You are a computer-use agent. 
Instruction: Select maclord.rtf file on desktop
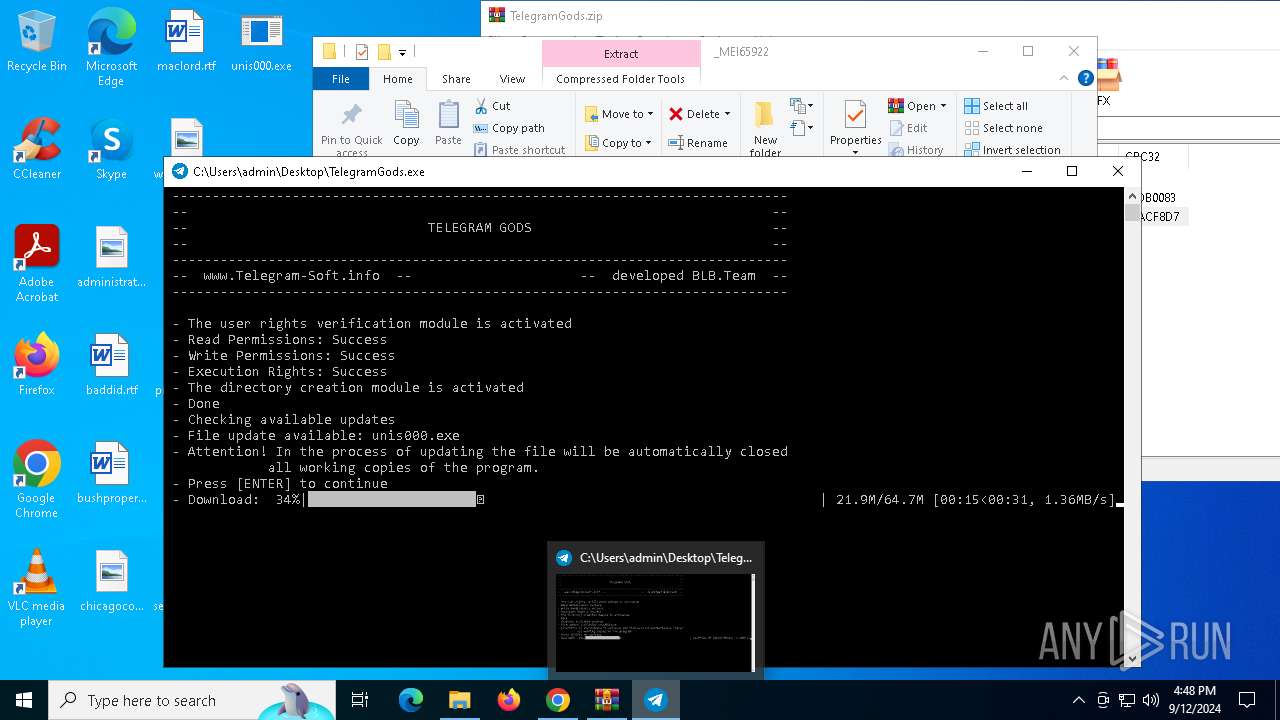point(186,41)
